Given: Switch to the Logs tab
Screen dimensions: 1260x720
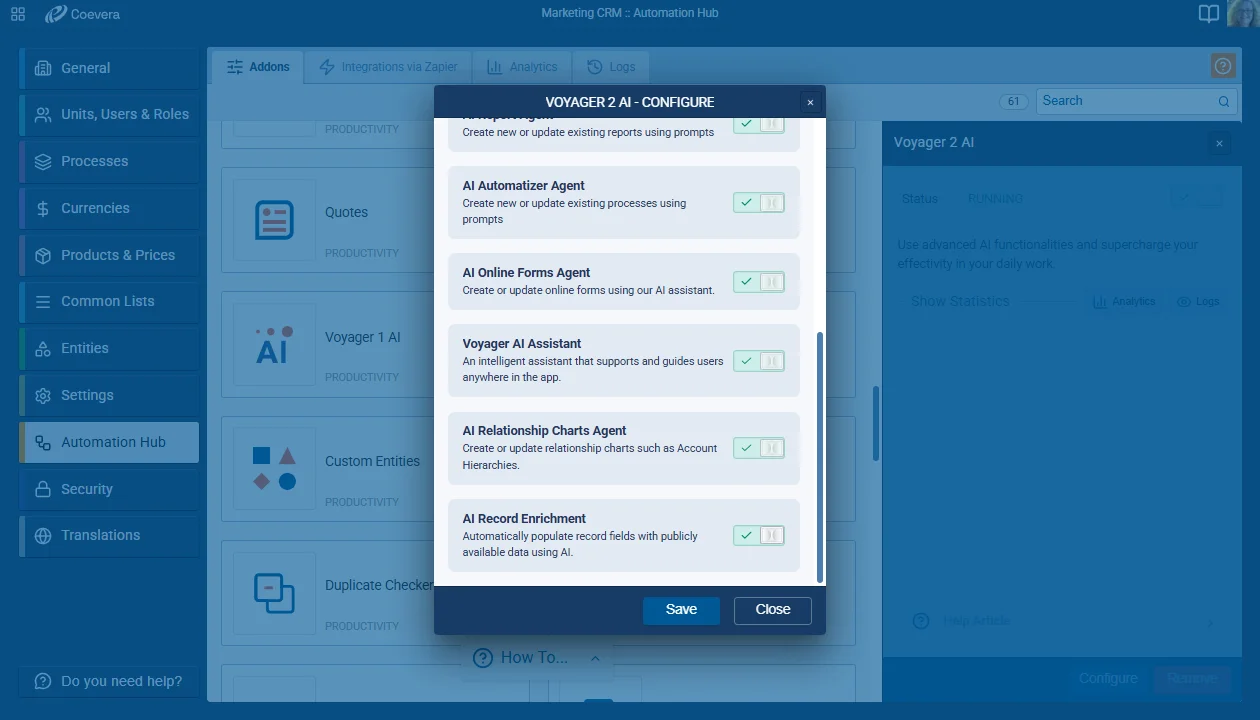Looking at the screenshot, I should coord(611,67).
